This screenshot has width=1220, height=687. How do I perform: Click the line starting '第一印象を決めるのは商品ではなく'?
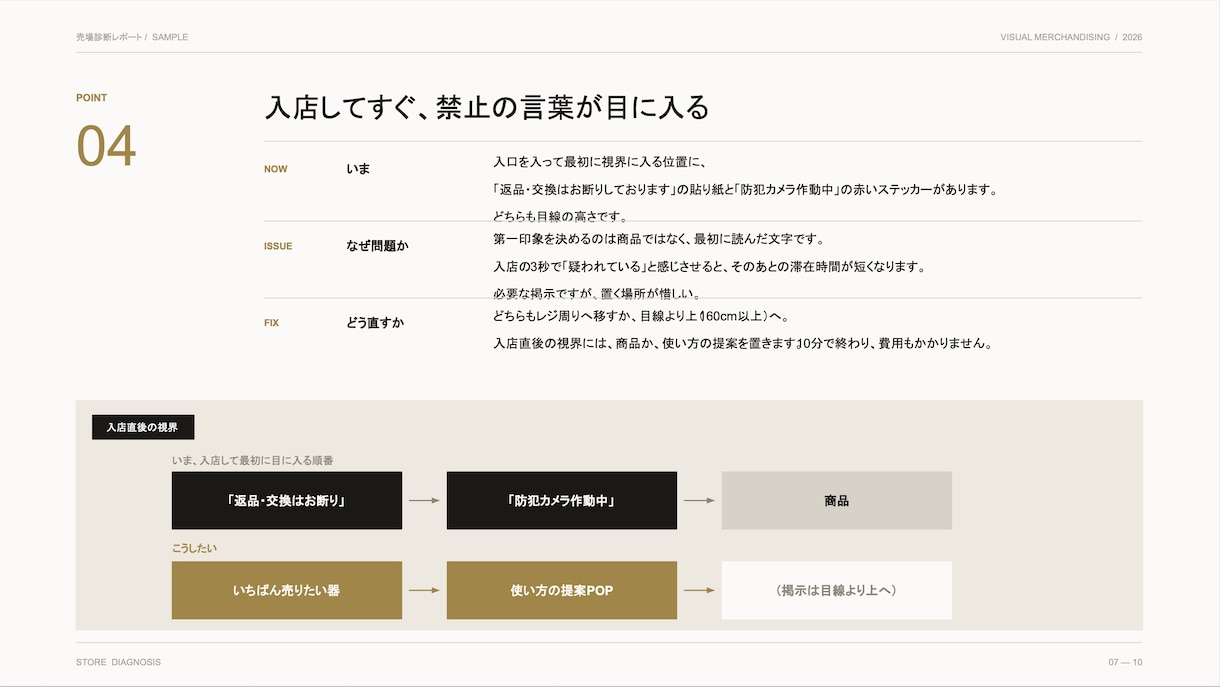658,239
